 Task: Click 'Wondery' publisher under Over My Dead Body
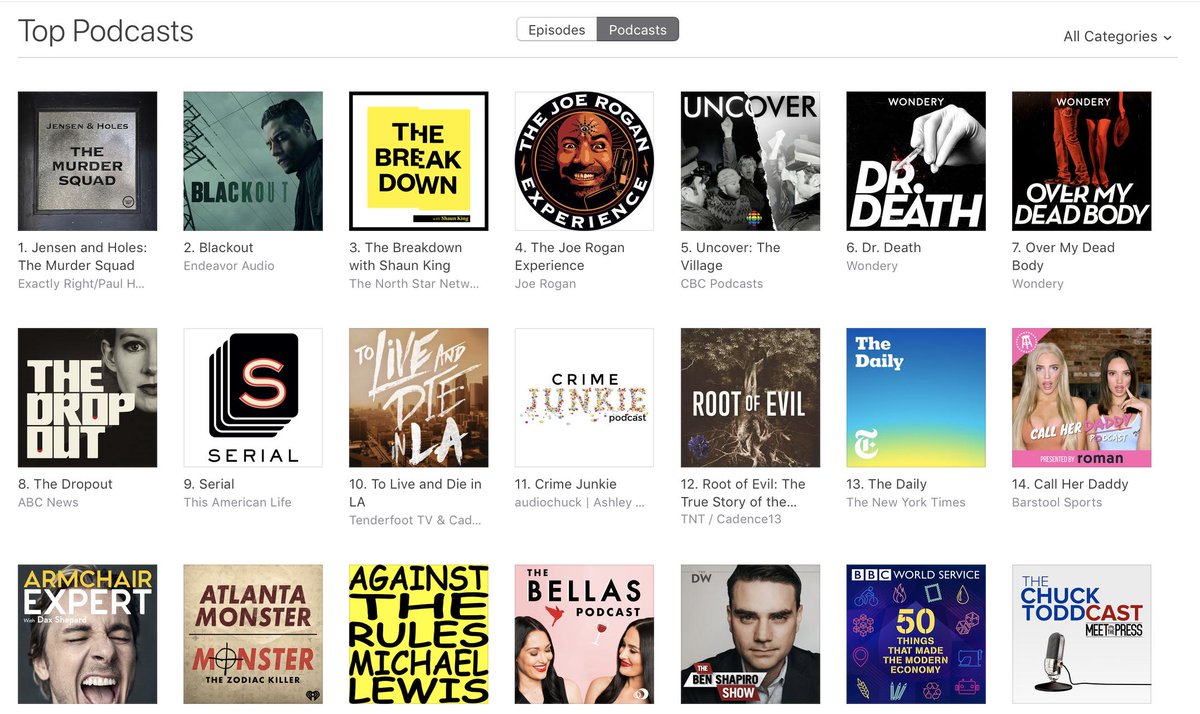1038,284
